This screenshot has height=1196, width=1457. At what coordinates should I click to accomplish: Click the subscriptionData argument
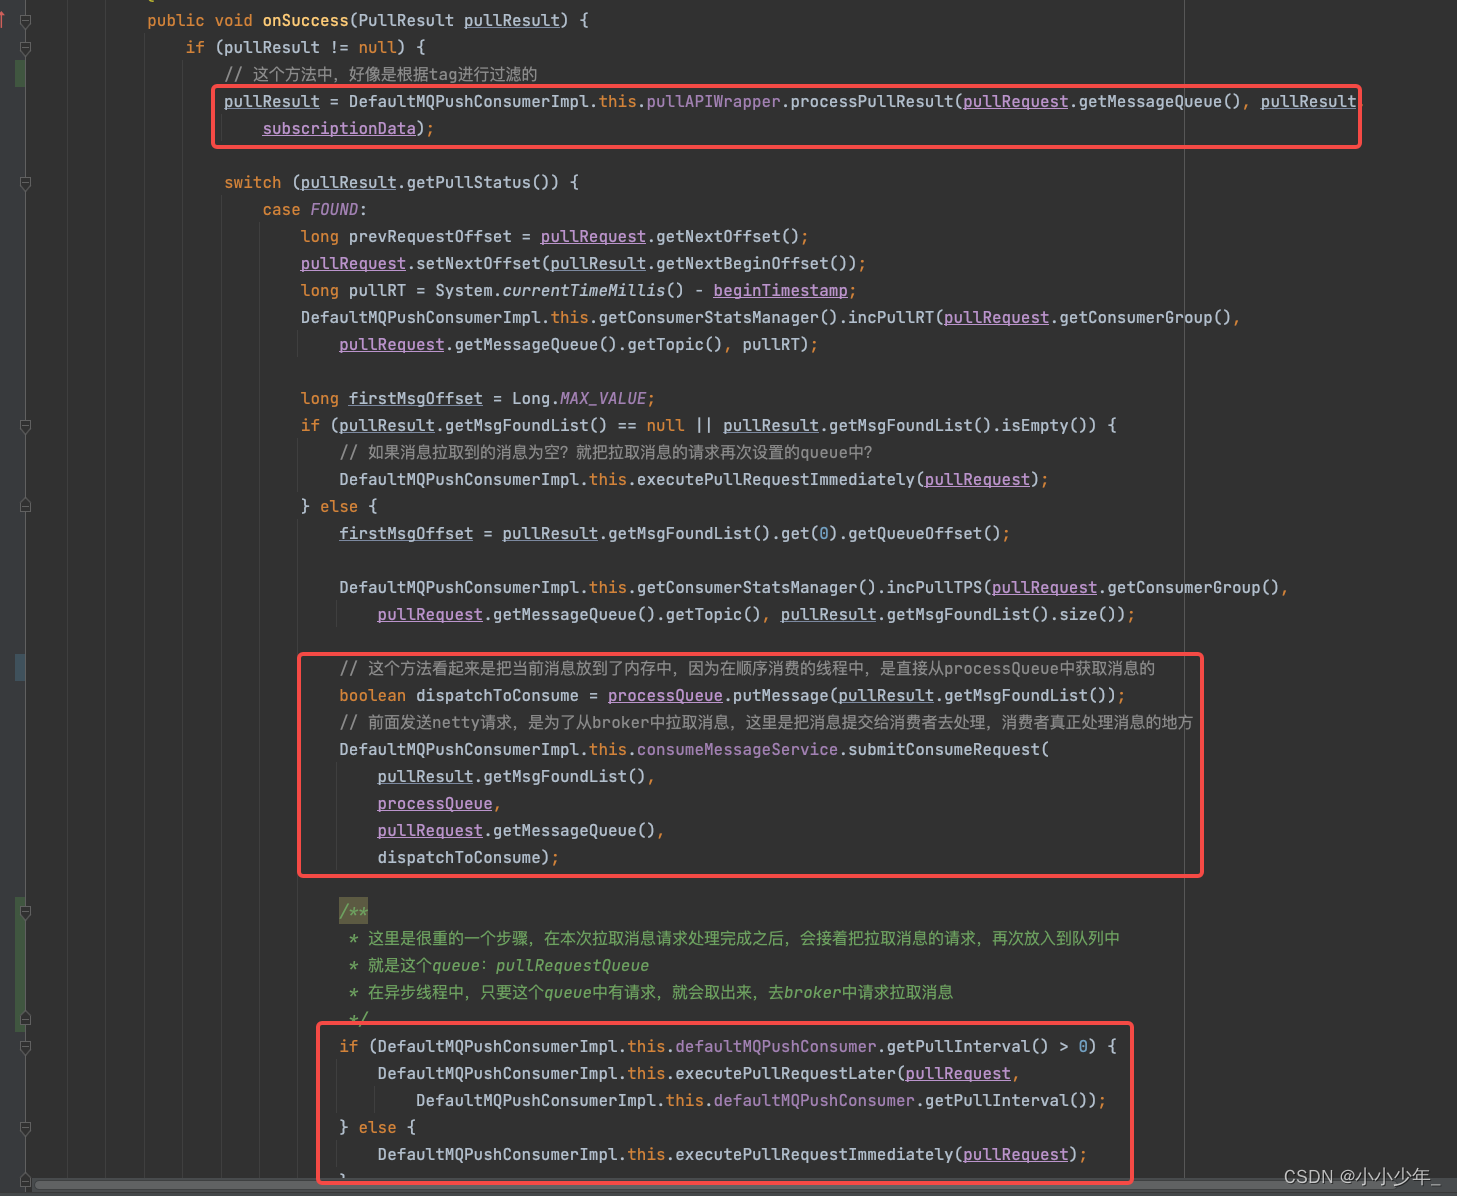tap(339, 128)
